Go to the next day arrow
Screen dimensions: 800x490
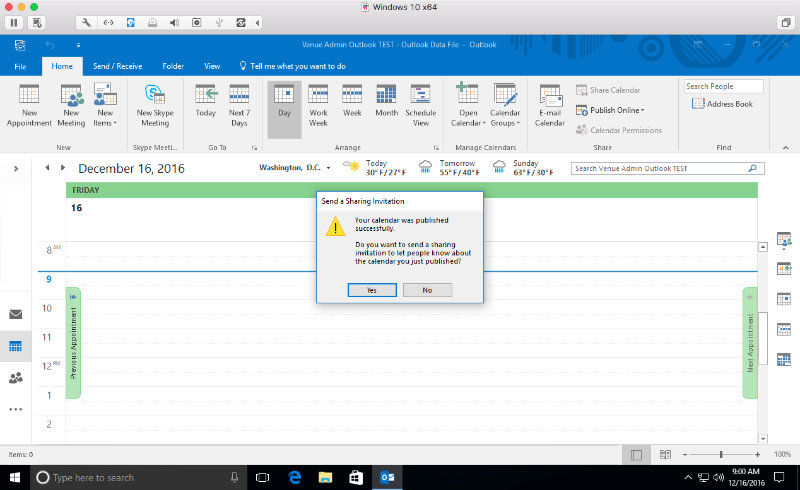[x=63, y=167]
